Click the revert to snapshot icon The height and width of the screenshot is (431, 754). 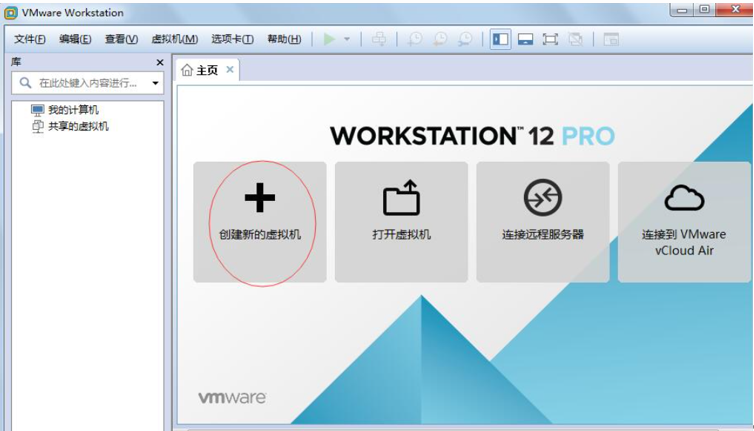point(440,39)
